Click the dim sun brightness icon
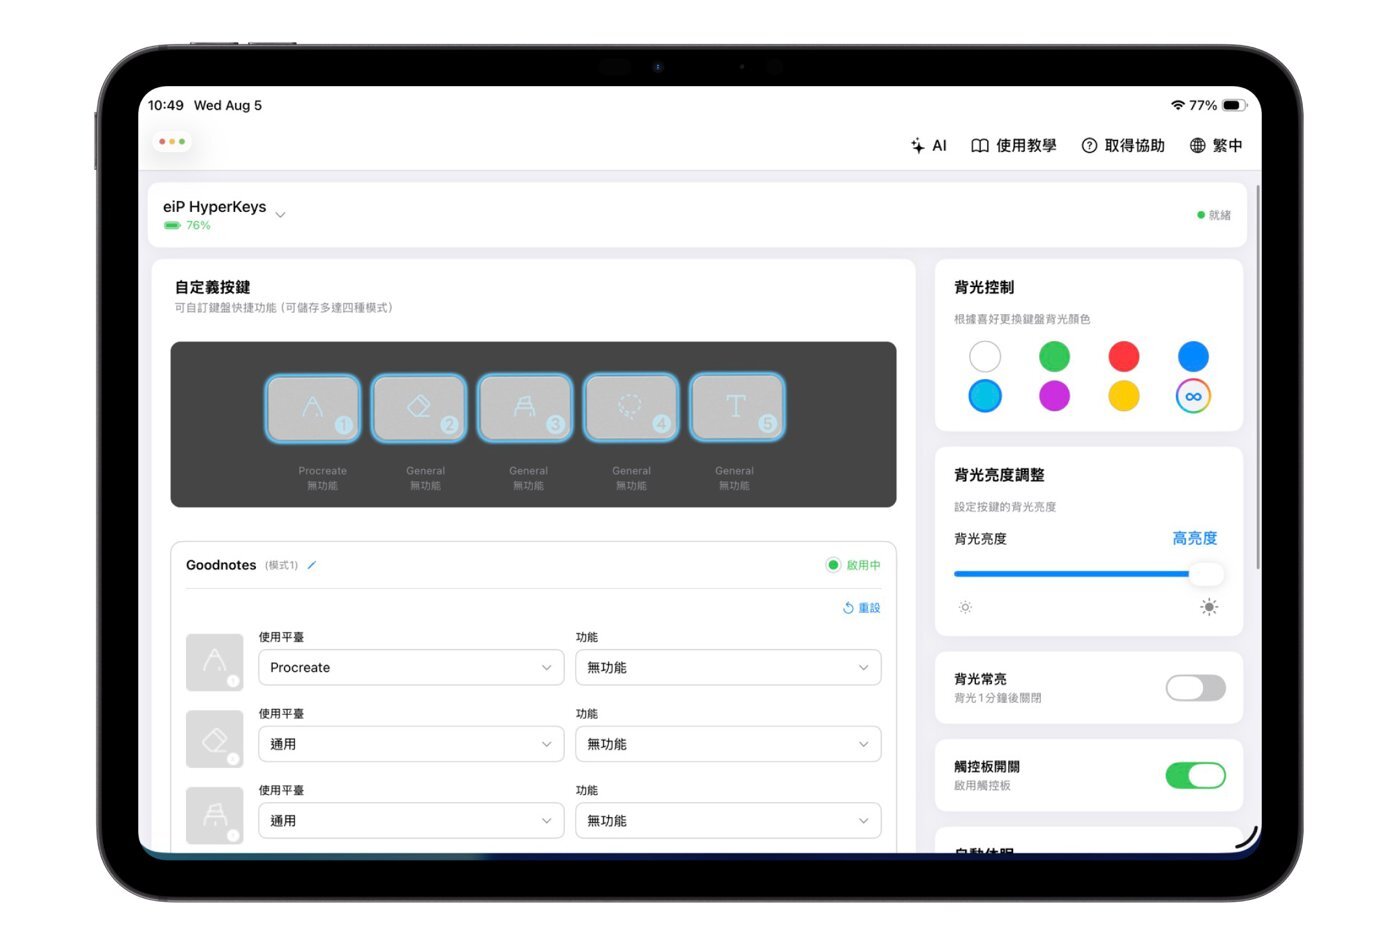The image size is (1400, 933). (x=965, y=607)
